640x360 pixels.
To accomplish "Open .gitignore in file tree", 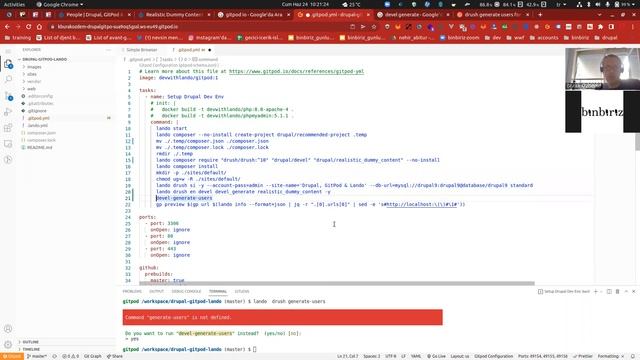I will (x=37, y=111).
